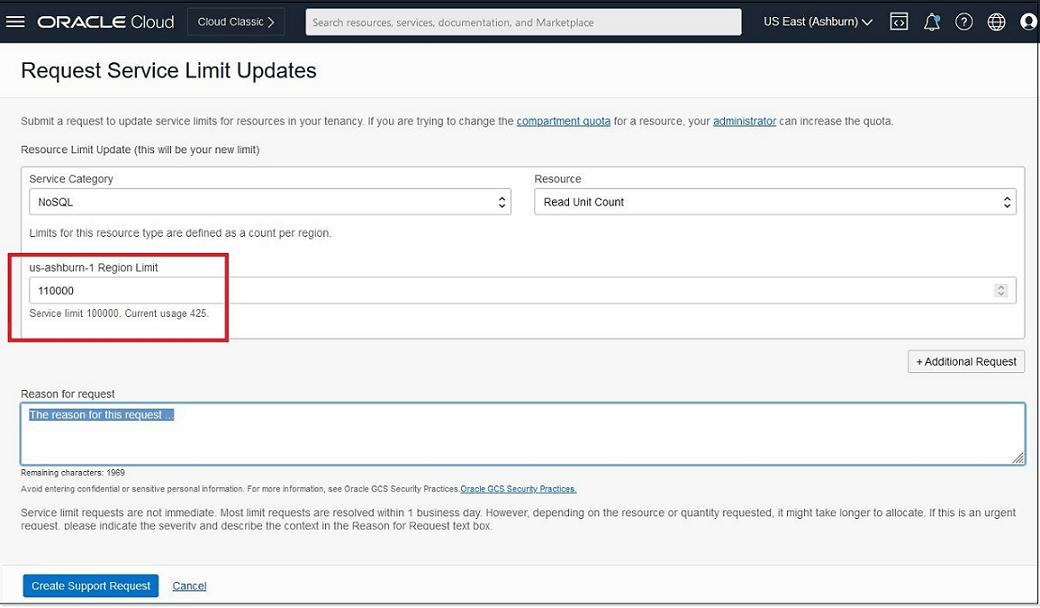Screen dimensions: 1040x608
Task: Click the 'Service limit 100000. Current usage 425.' text
Action: pos(119,313)
